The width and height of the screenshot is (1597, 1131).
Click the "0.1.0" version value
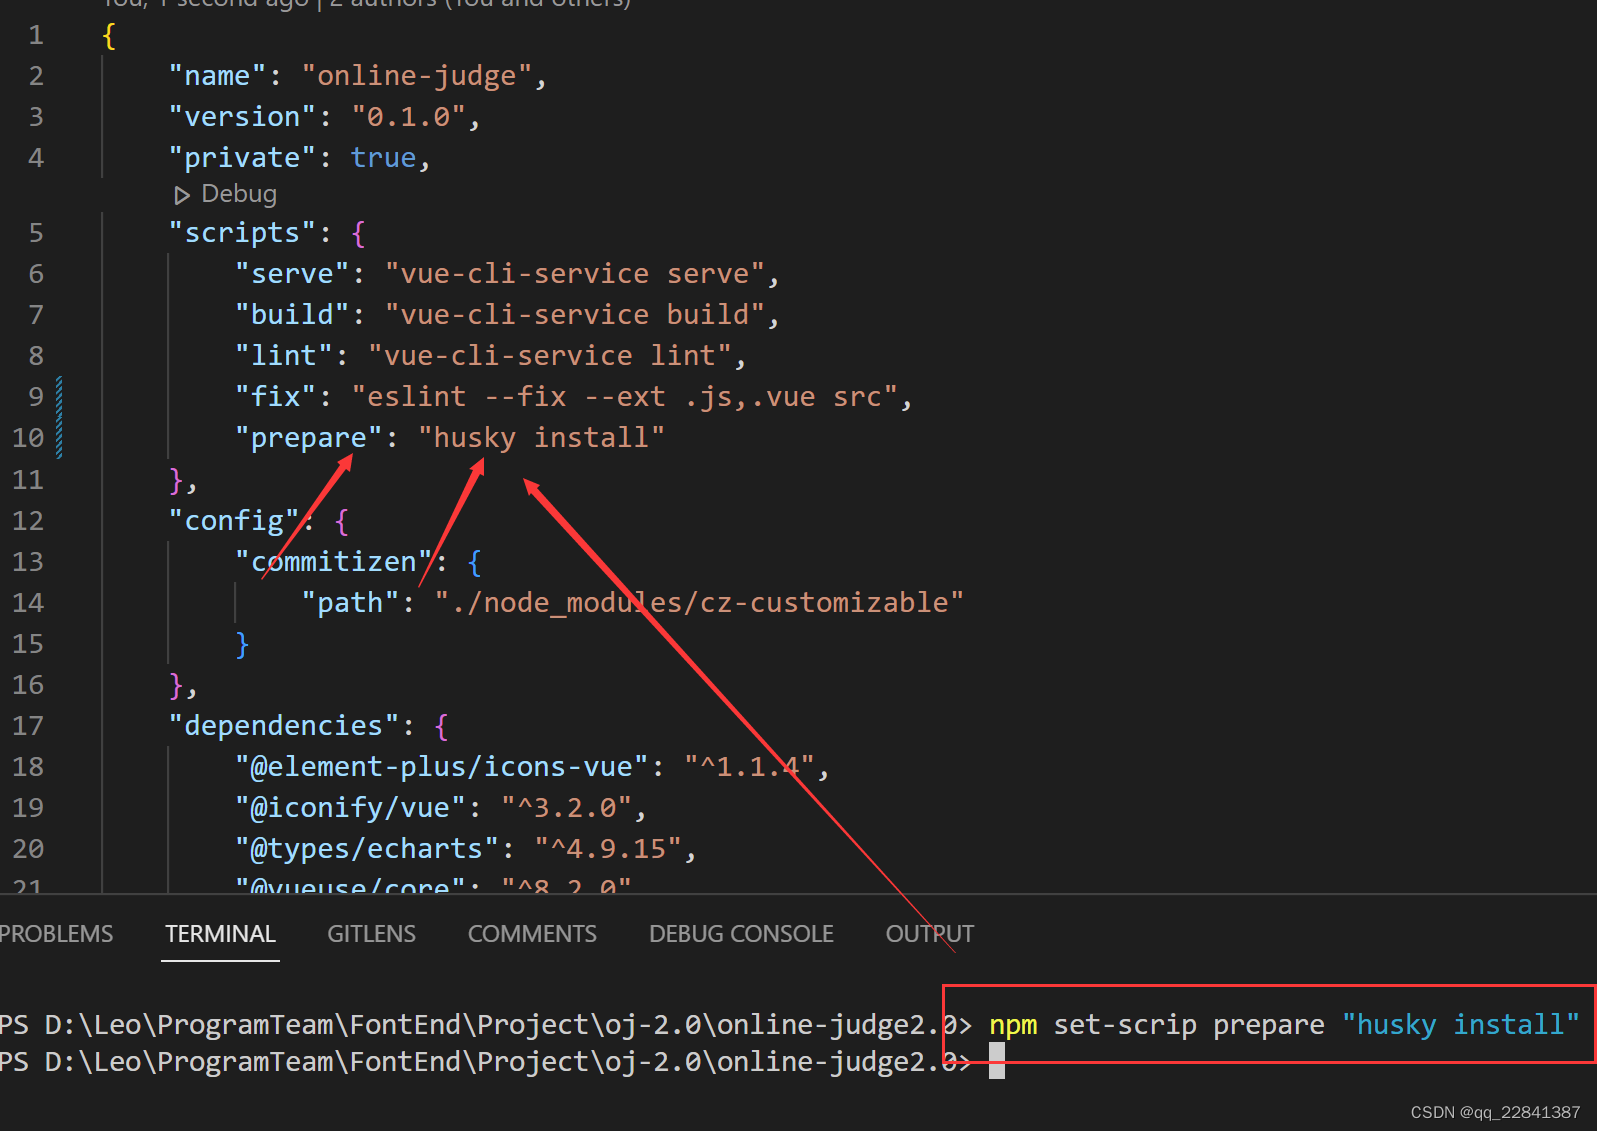[408, 117]
